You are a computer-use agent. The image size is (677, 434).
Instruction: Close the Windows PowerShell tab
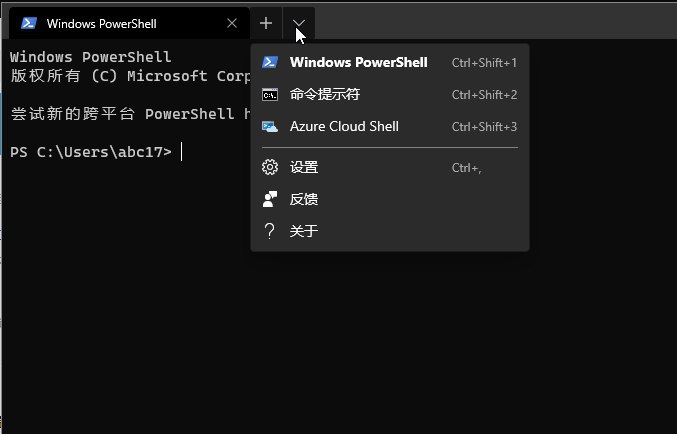pos(232,23)
